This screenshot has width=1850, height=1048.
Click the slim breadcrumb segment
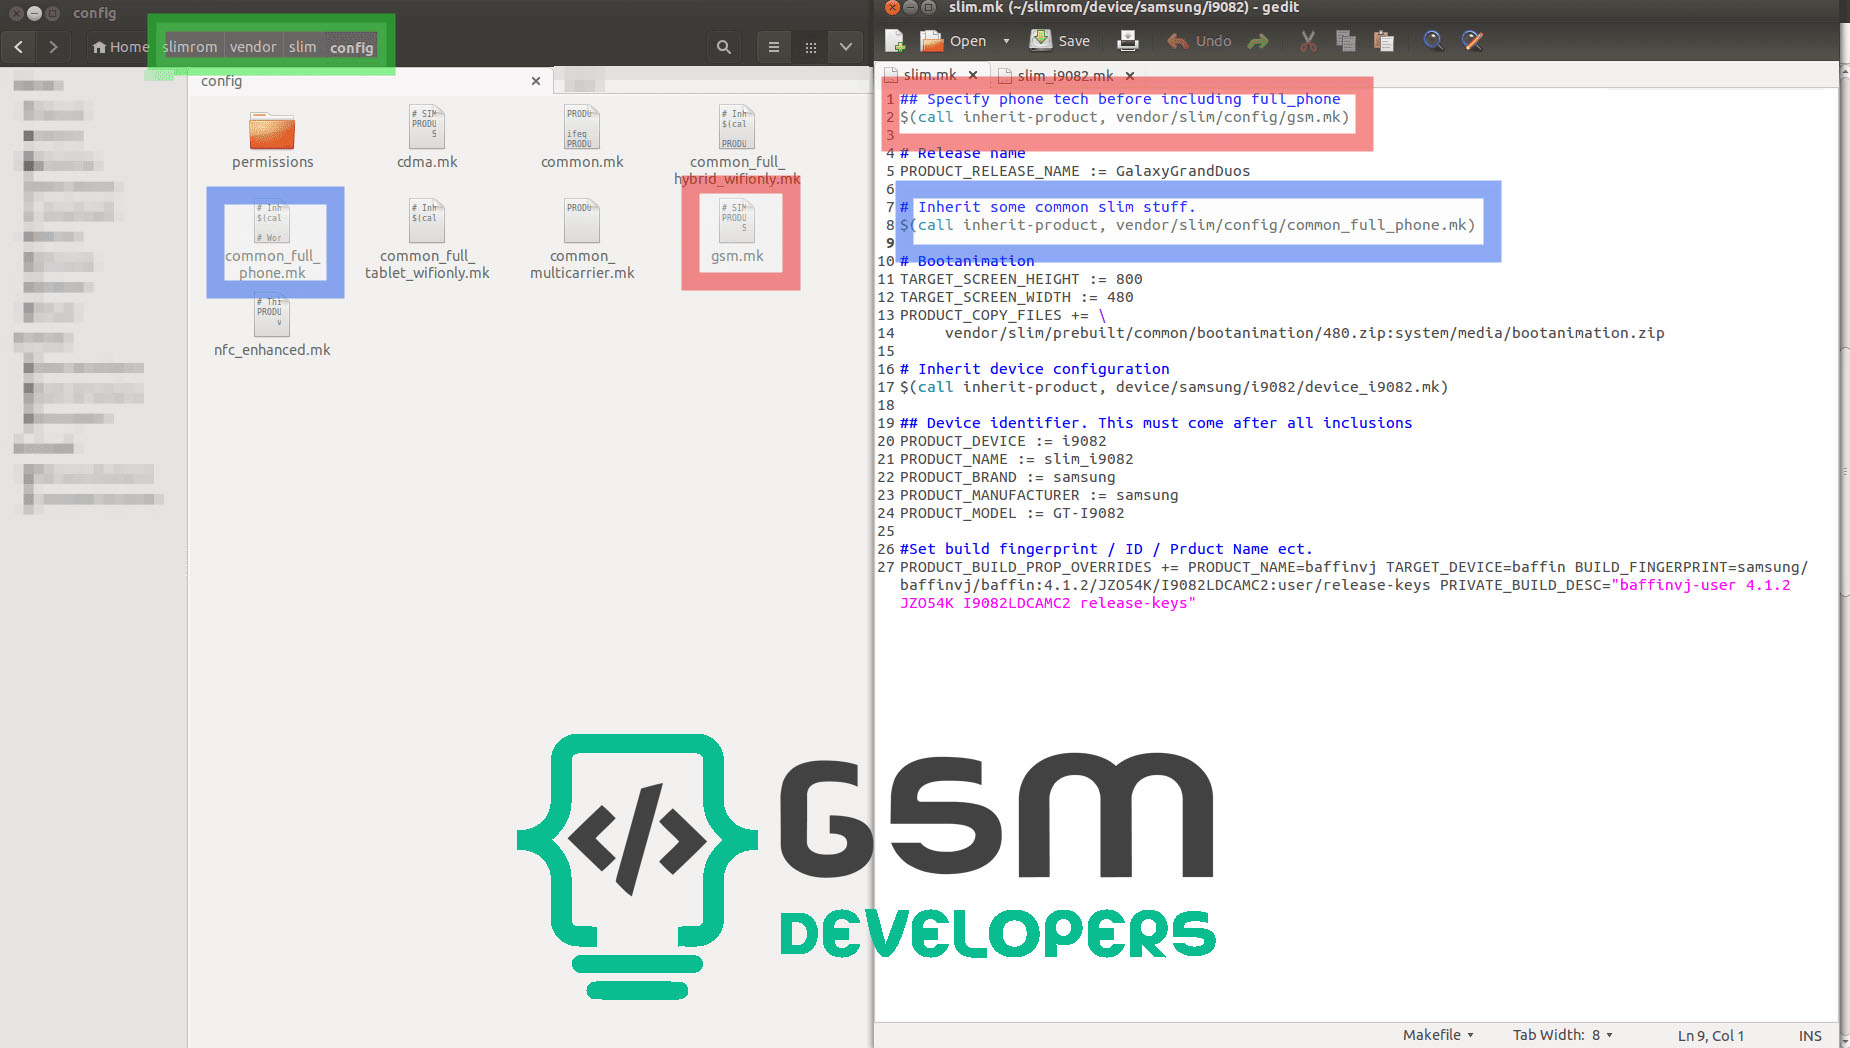(303, 47)
